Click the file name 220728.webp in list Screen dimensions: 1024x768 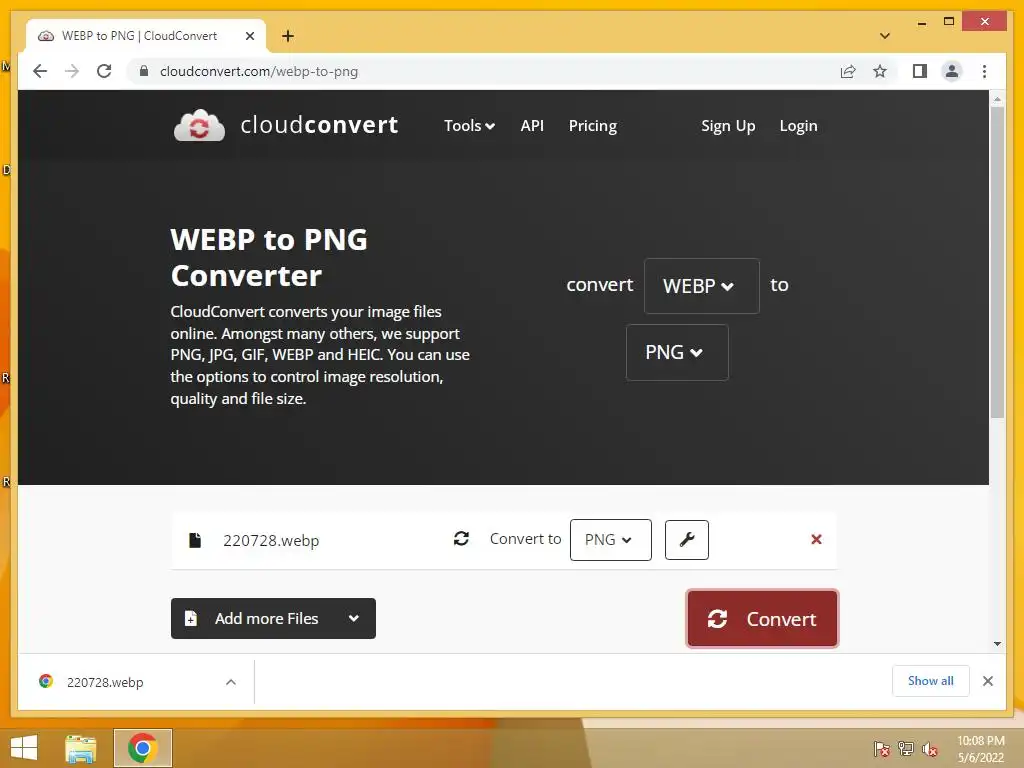click(271, 541)
